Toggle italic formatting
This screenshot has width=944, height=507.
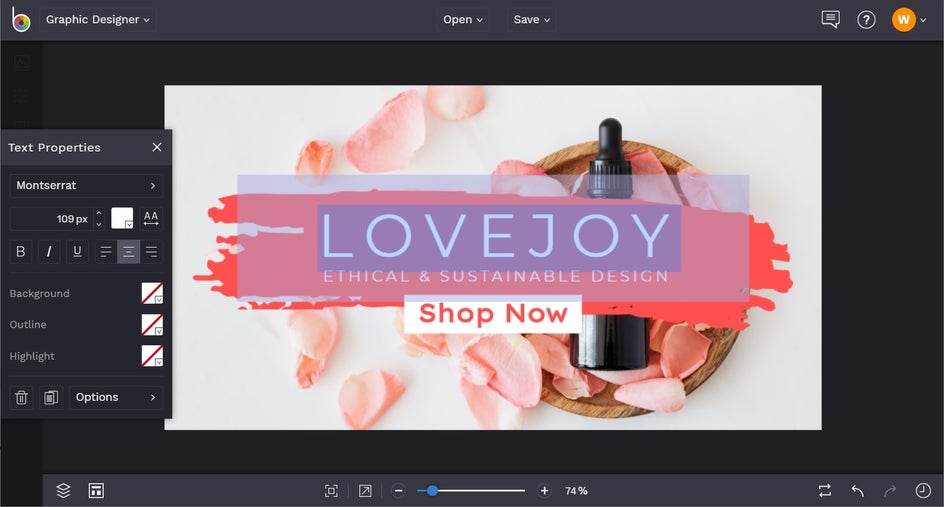(49, 252)
